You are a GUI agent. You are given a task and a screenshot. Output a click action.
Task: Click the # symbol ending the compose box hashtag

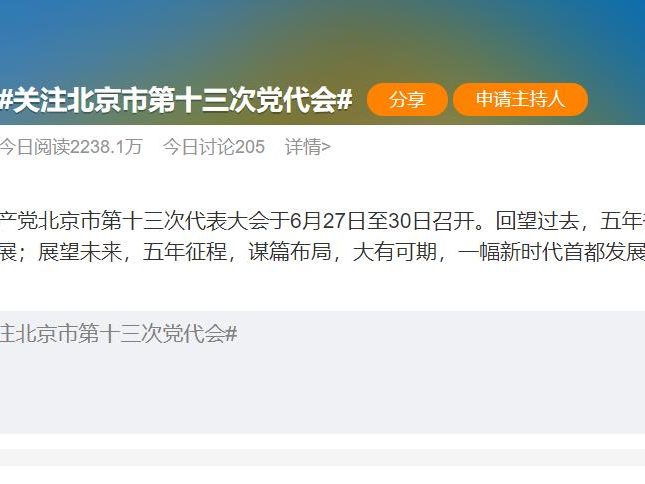(232, 333)
